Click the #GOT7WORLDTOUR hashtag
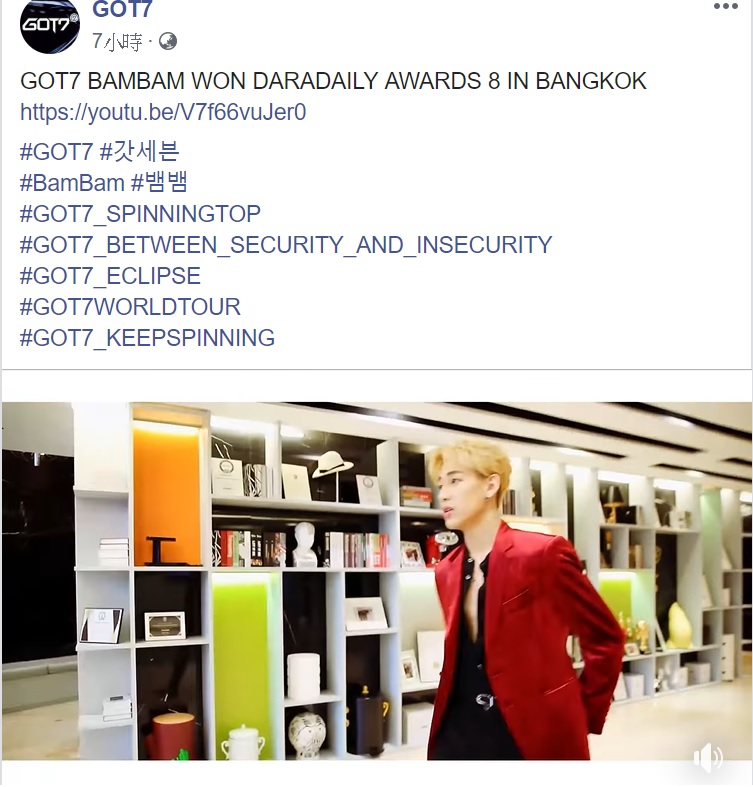 130,307
